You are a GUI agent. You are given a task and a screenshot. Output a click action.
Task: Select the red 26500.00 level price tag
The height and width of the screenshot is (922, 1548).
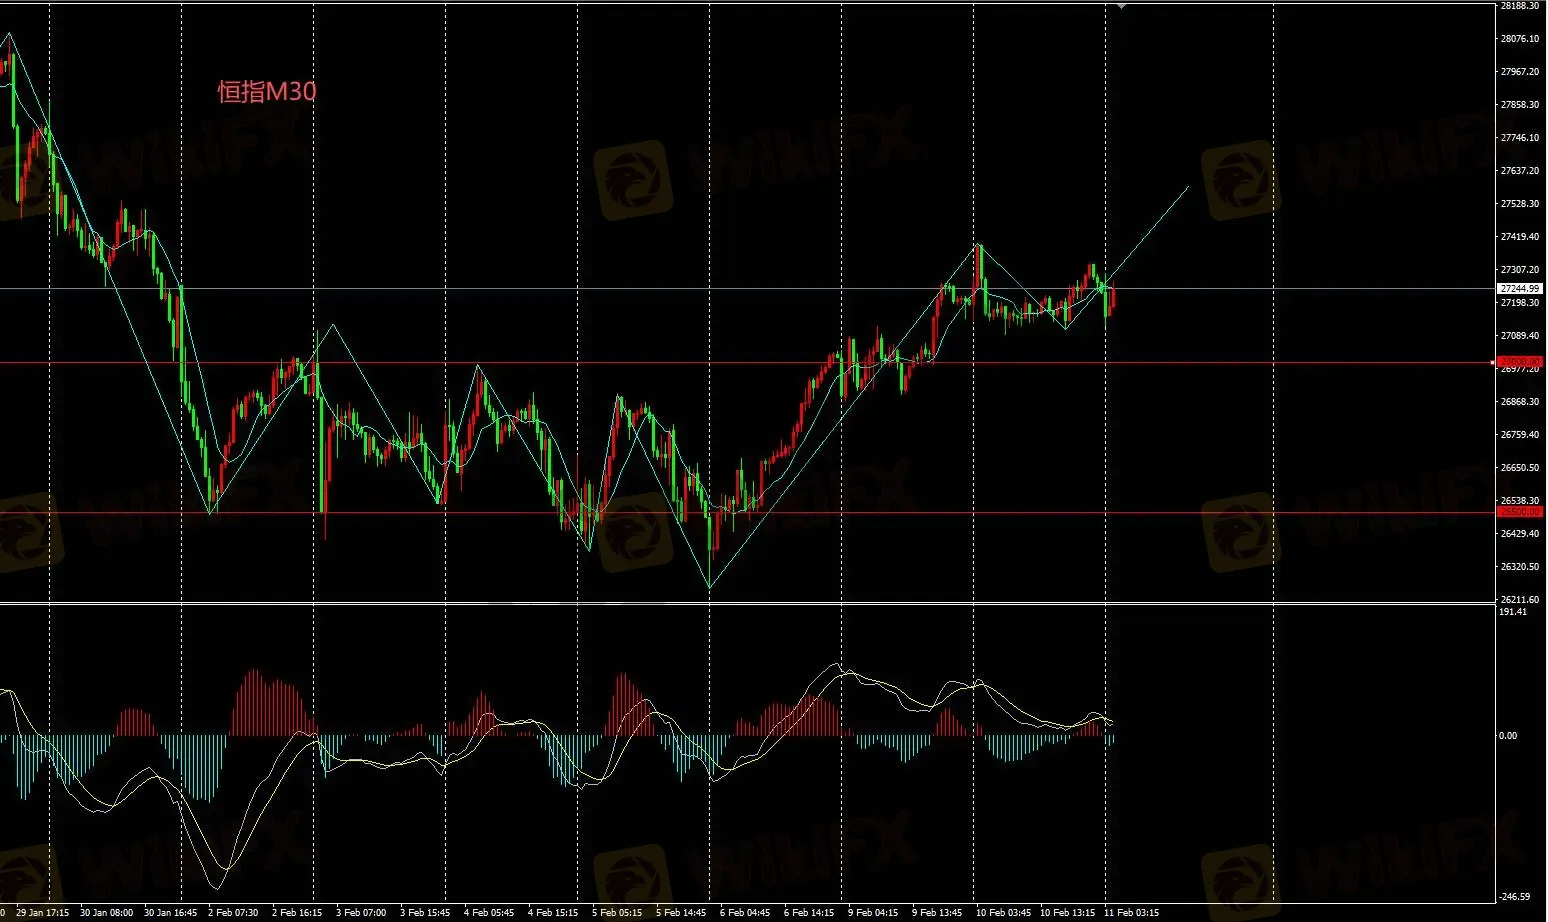pyautogui.click(x=1520, y=512)
